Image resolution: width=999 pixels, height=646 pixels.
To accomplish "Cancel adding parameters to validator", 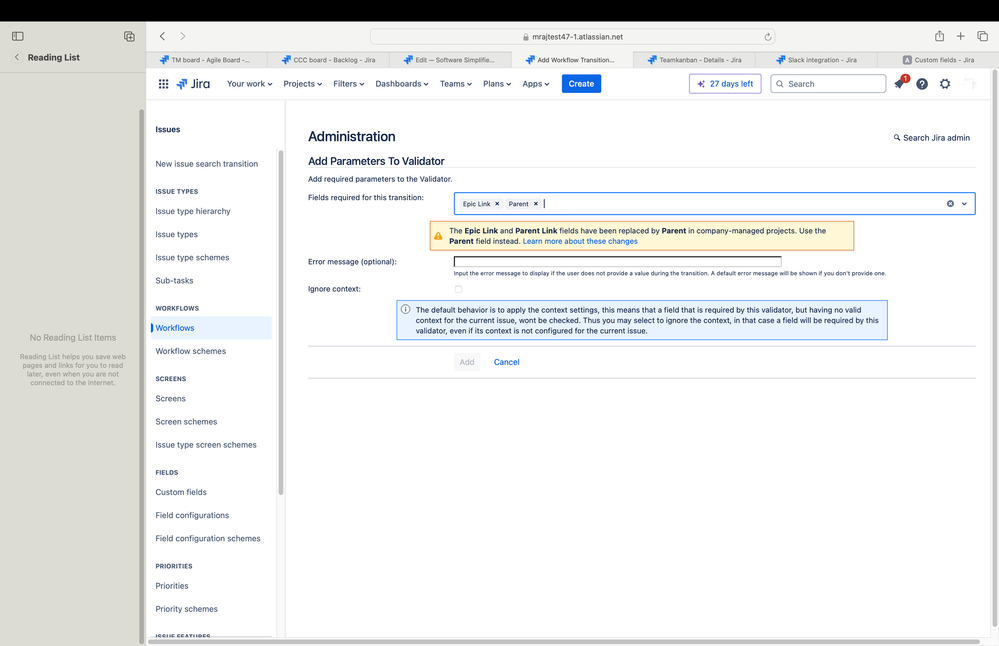I will 506,362.
